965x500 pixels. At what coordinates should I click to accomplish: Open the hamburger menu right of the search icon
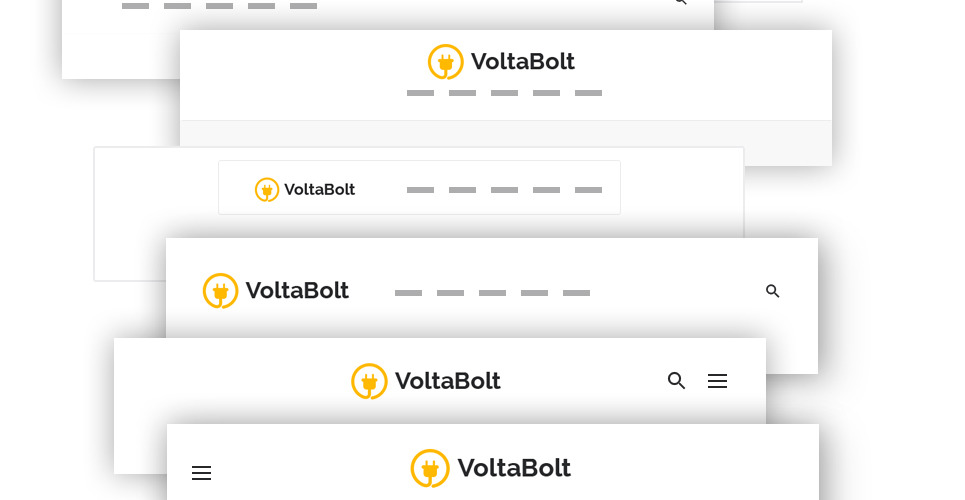point(717,381)
